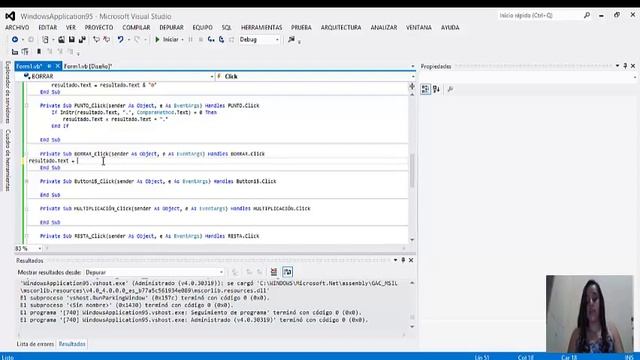Click the split editor handle above the scrollbar

click(x=412, y=86)
